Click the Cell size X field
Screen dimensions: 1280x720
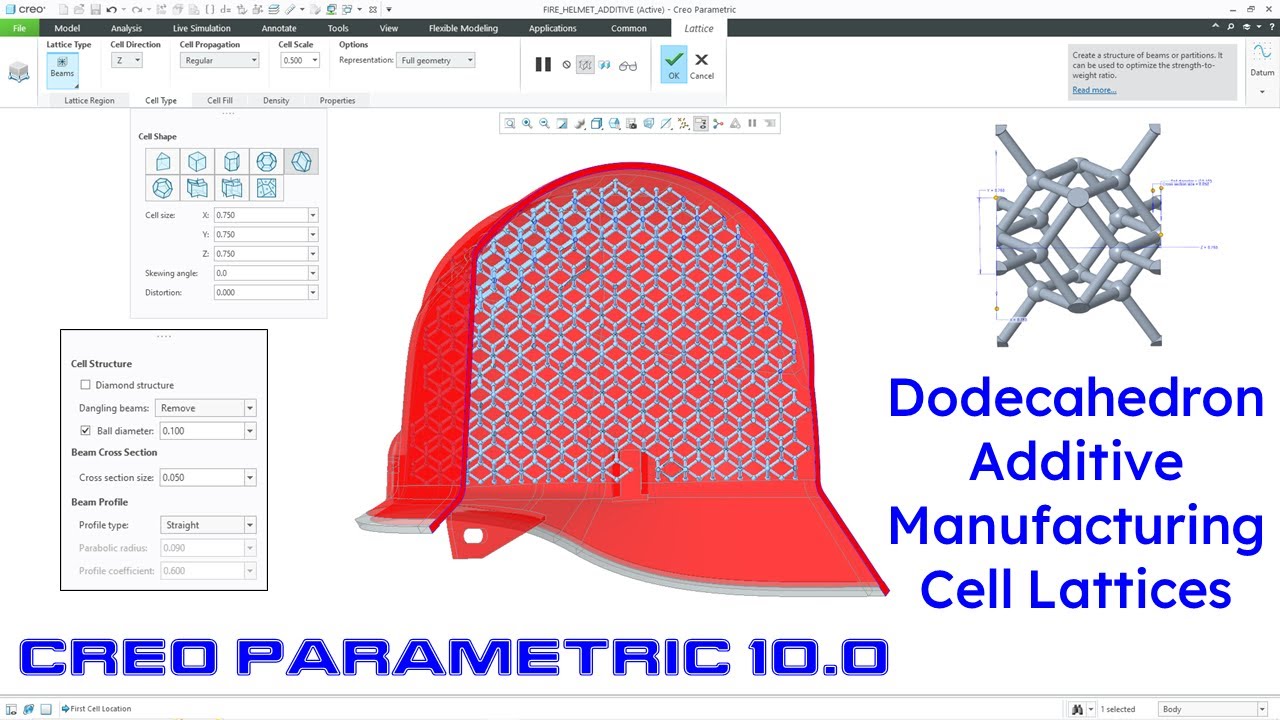260,215
